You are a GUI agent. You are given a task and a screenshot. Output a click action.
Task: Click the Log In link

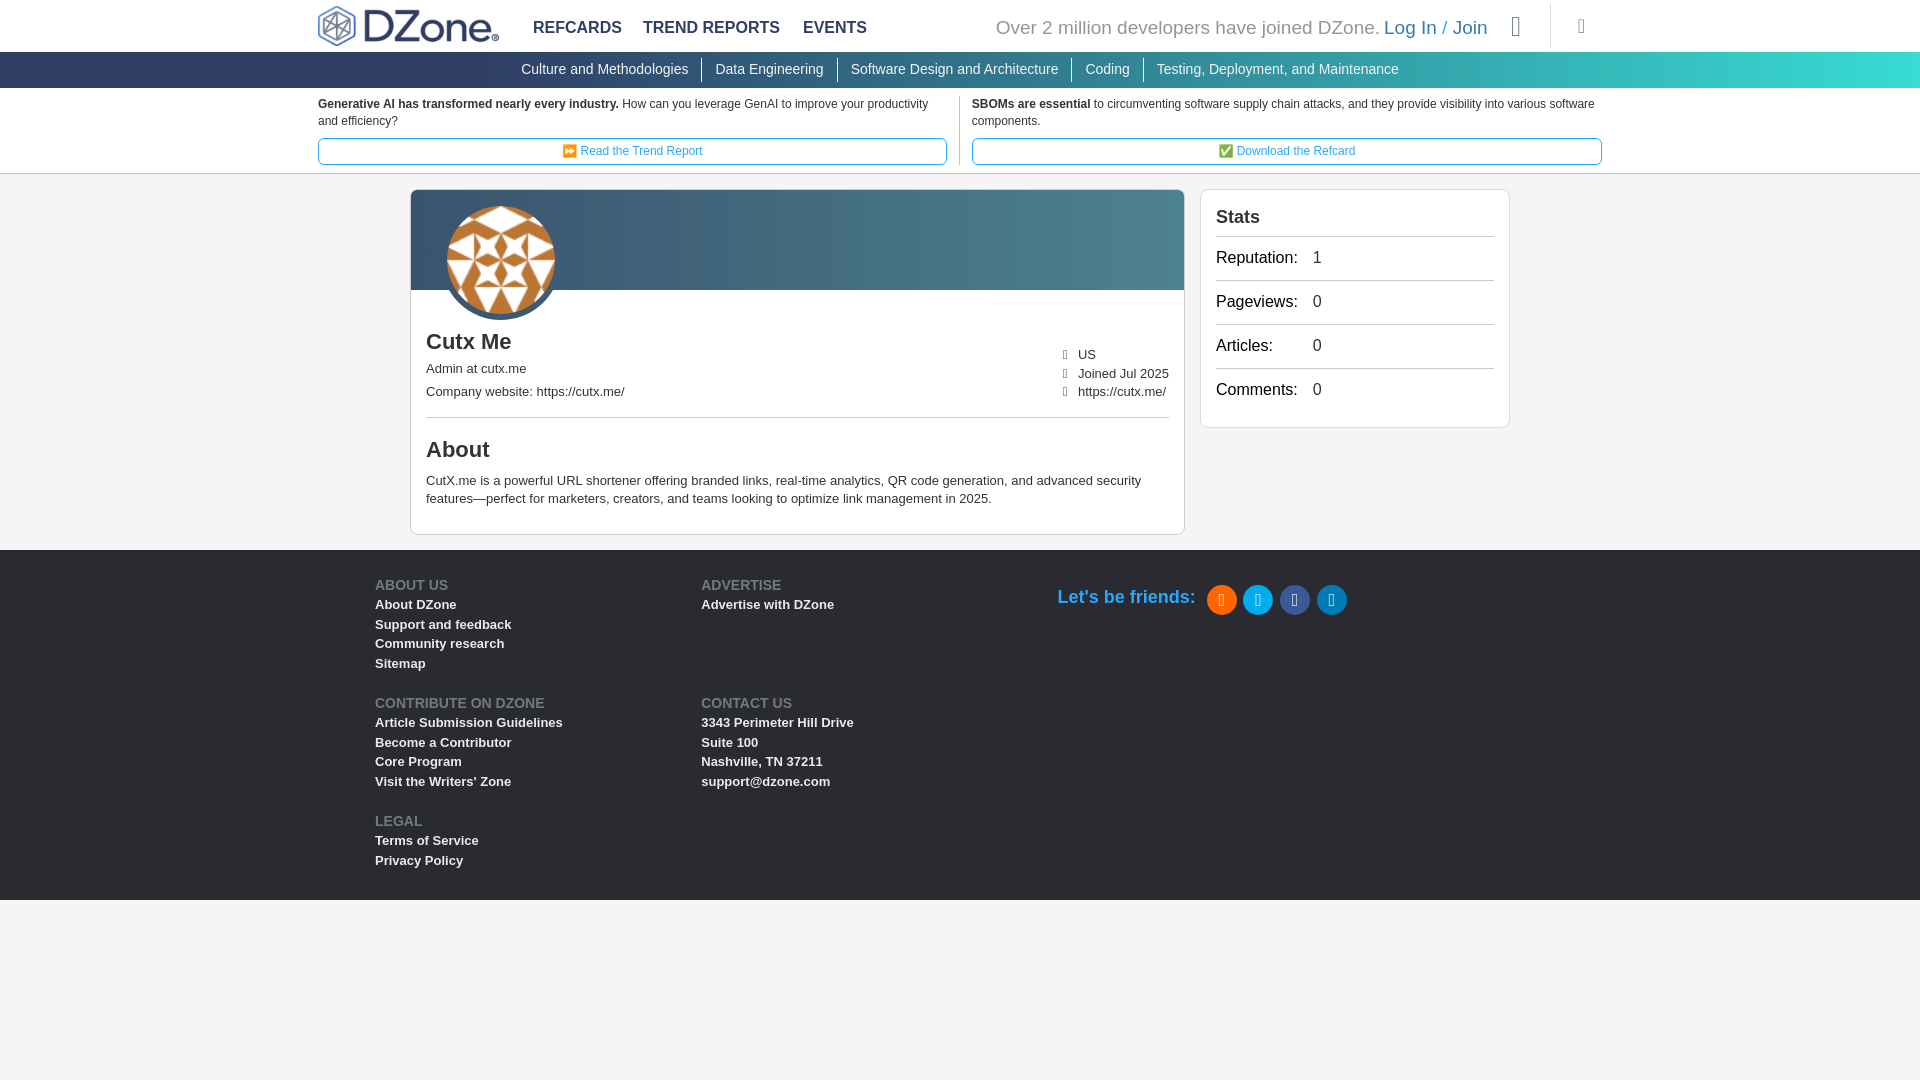click(1410, 28)
